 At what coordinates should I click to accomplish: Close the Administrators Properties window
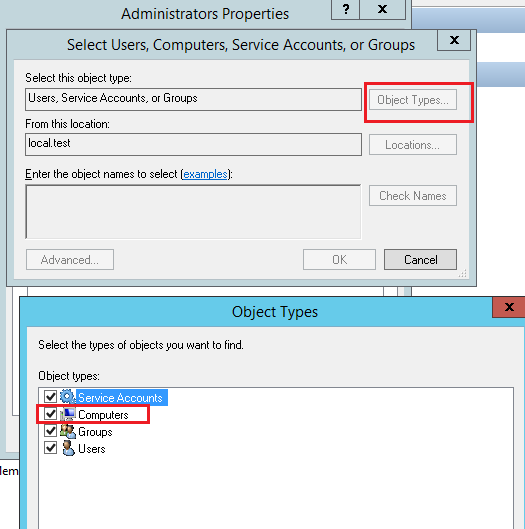click(382, 9)
